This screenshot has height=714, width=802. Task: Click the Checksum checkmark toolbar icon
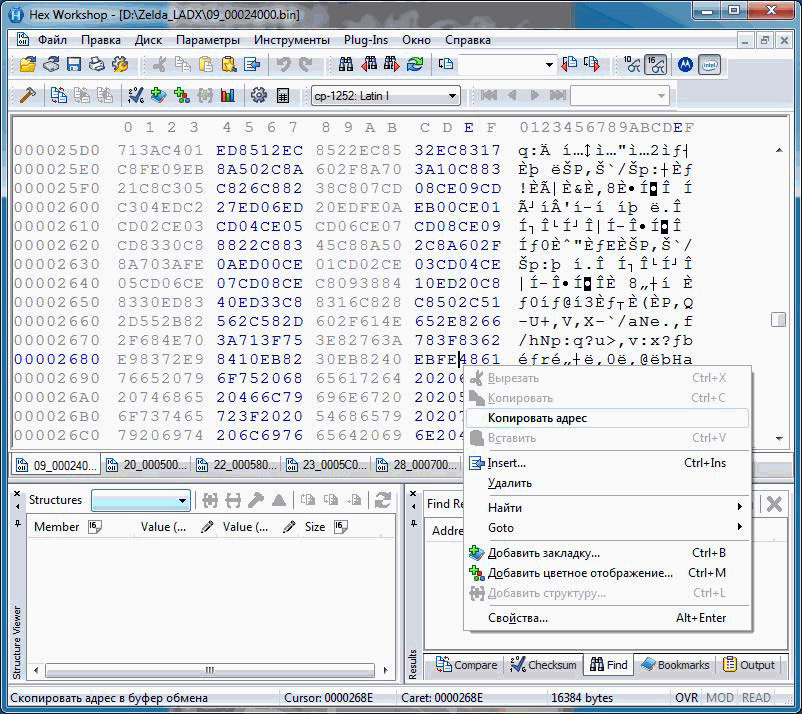[x=136, y=95]
